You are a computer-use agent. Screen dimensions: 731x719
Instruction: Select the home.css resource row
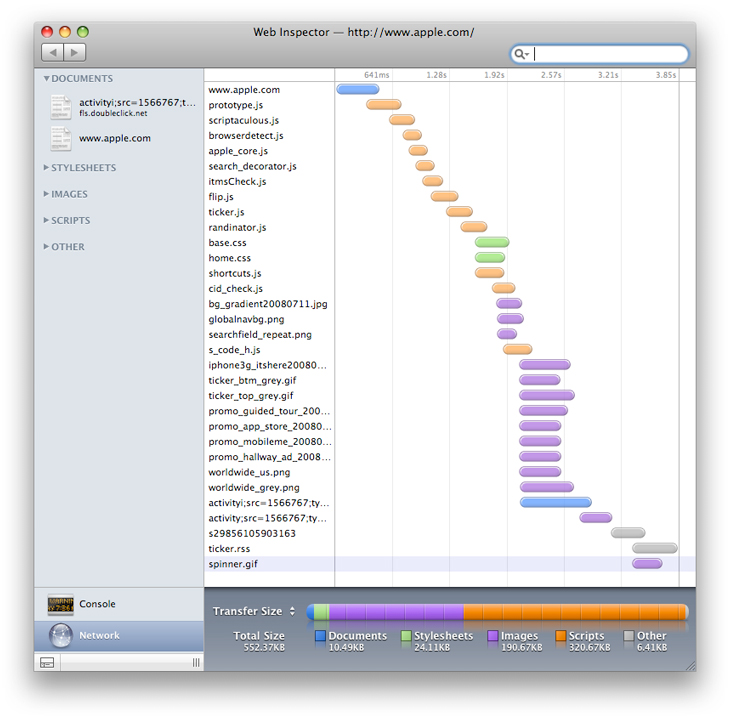point(450,258)
